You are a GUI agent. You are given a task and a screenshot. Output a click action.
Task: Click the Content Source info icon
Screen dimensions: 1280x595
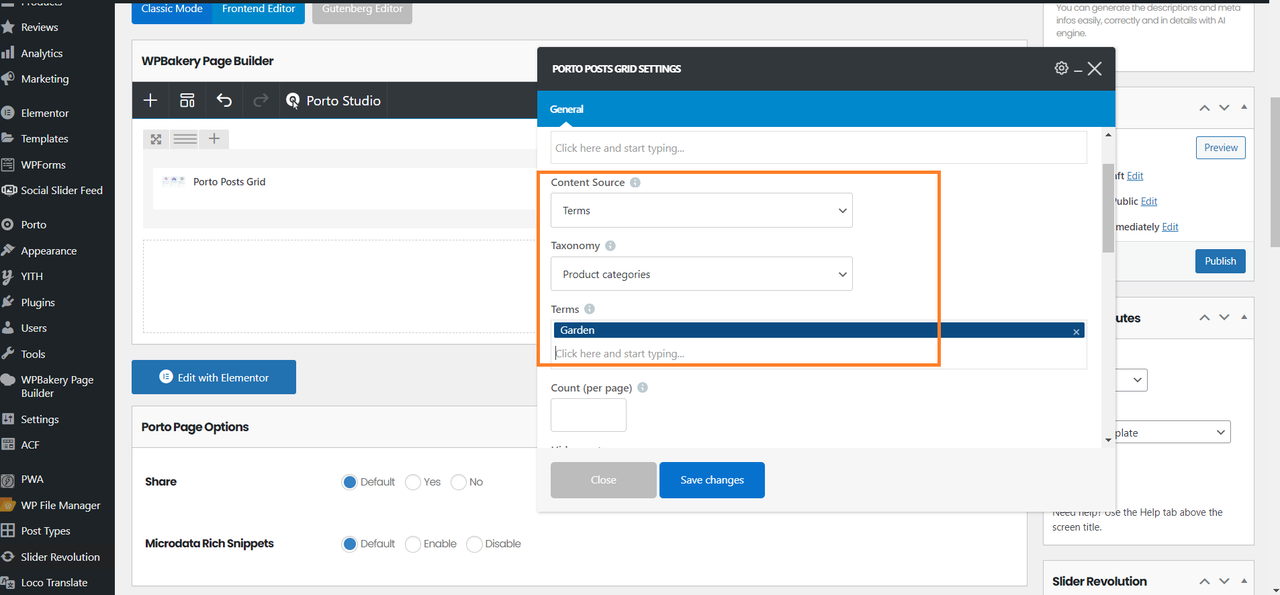click(x=635, y=183)
